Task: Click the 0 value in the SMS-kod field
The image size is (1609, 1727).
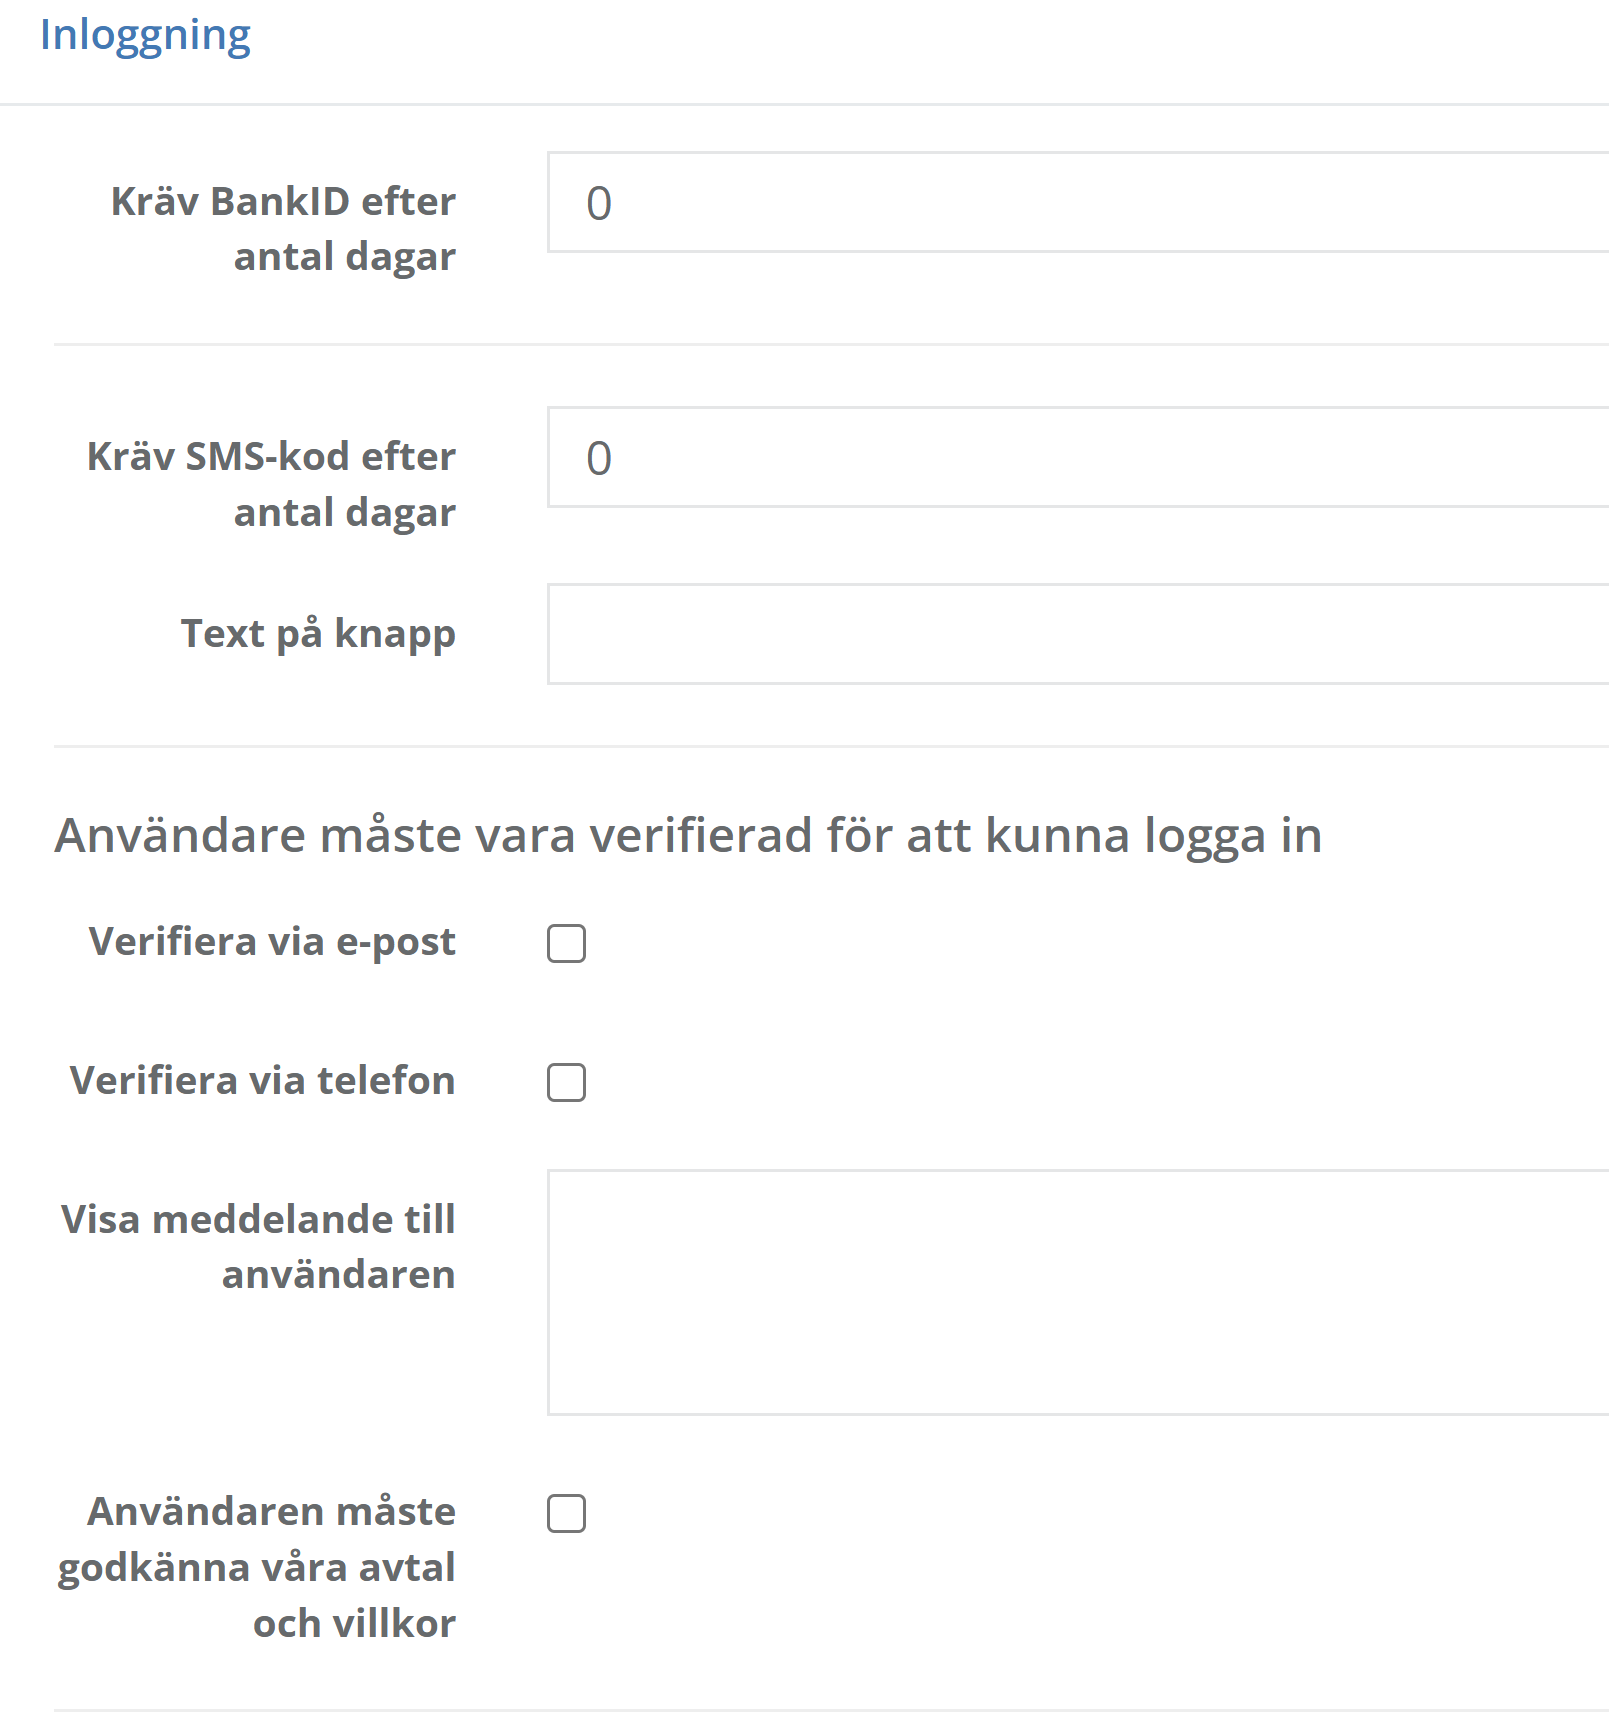Action: tap(598, 459)
